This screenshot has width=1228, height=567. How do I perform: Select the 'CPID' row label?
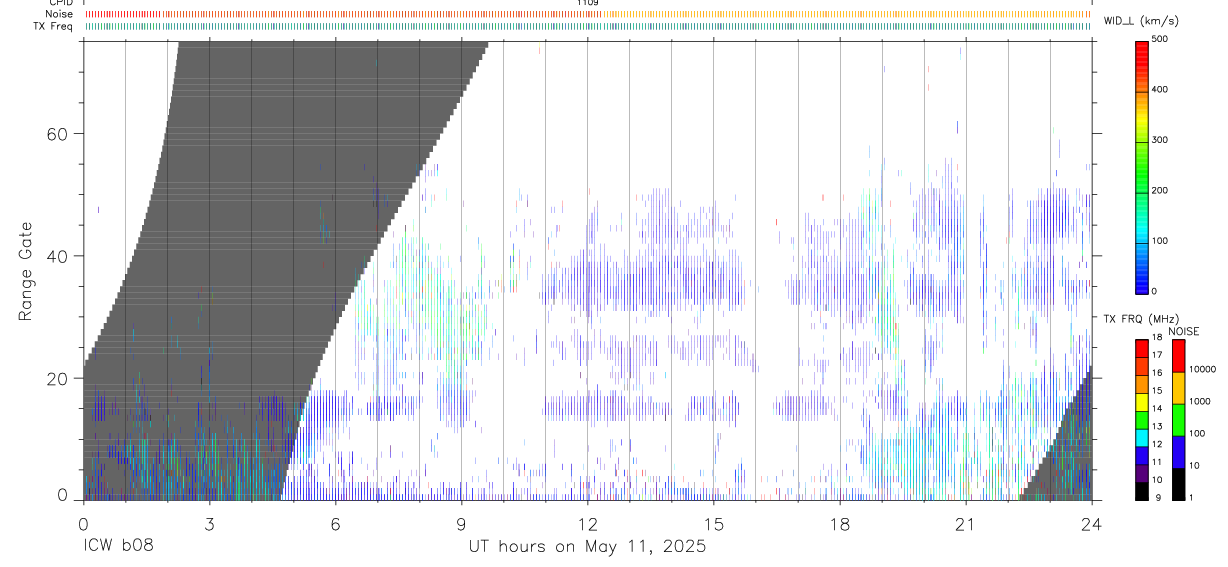[x=60, y=3]
